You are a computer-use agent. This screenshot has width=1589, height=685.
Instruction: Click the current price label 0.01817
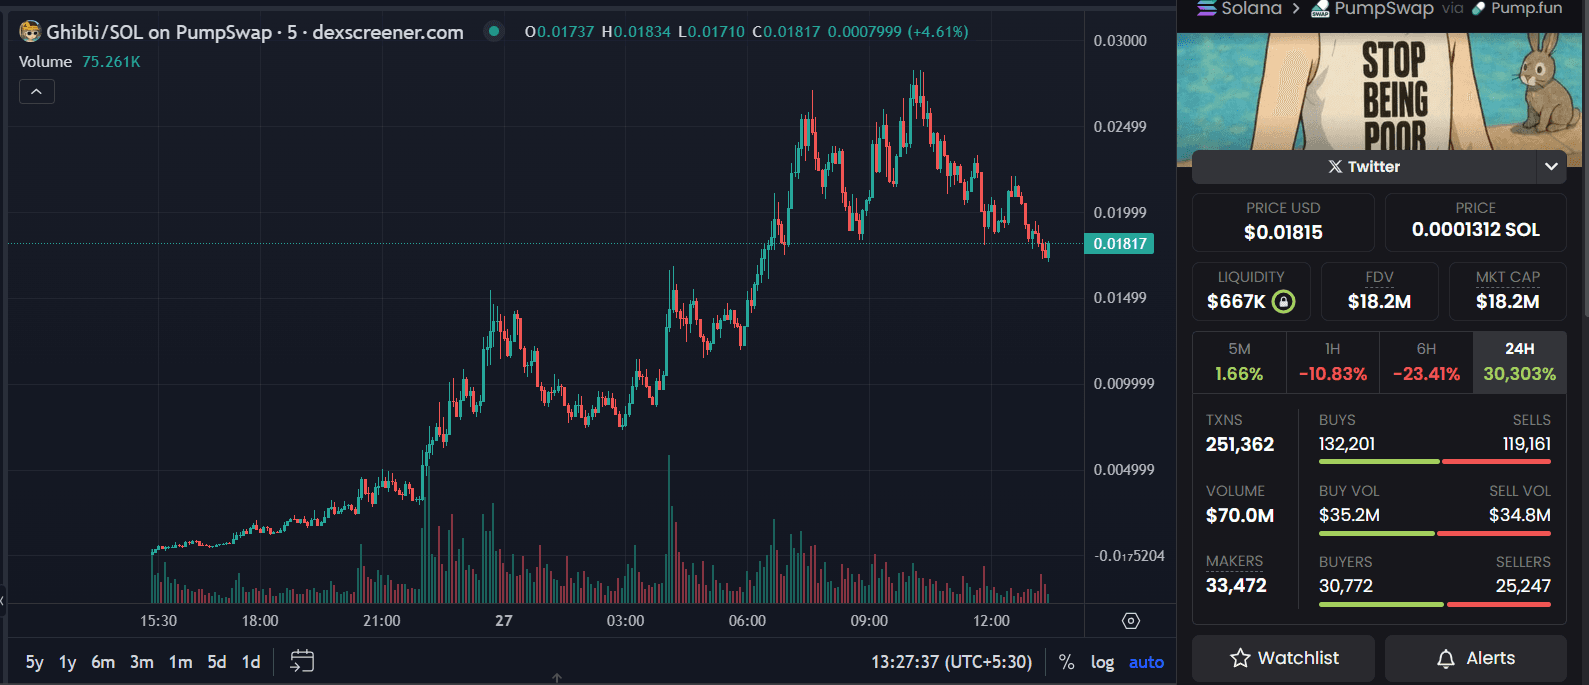[x=1119, y=244]
